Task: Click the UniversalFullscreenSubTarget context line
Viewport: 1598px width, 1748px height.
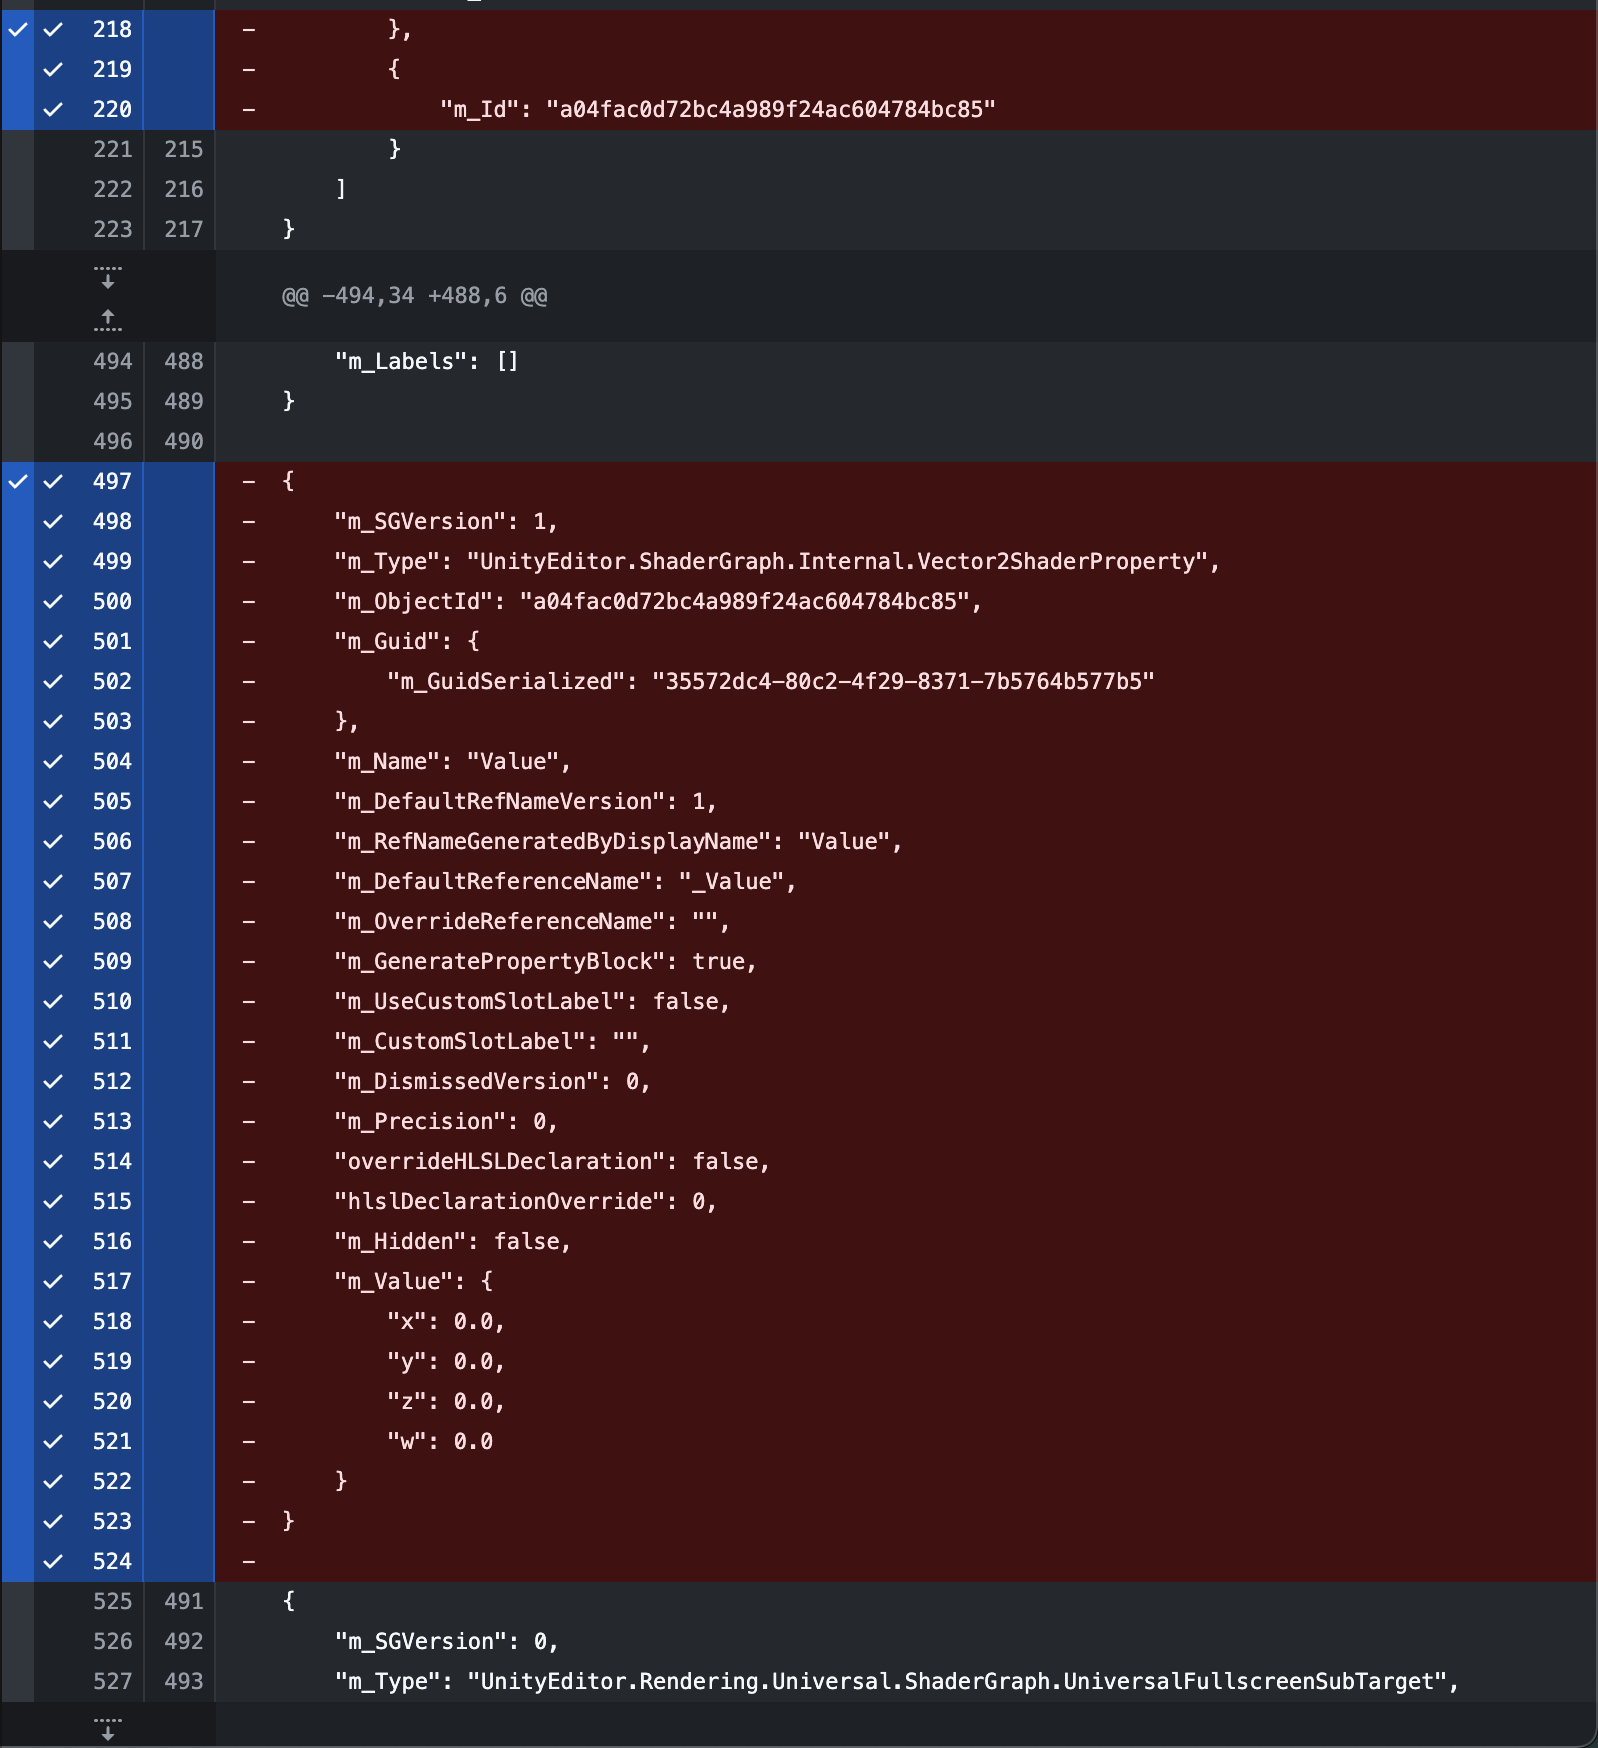Action: 896,1681
